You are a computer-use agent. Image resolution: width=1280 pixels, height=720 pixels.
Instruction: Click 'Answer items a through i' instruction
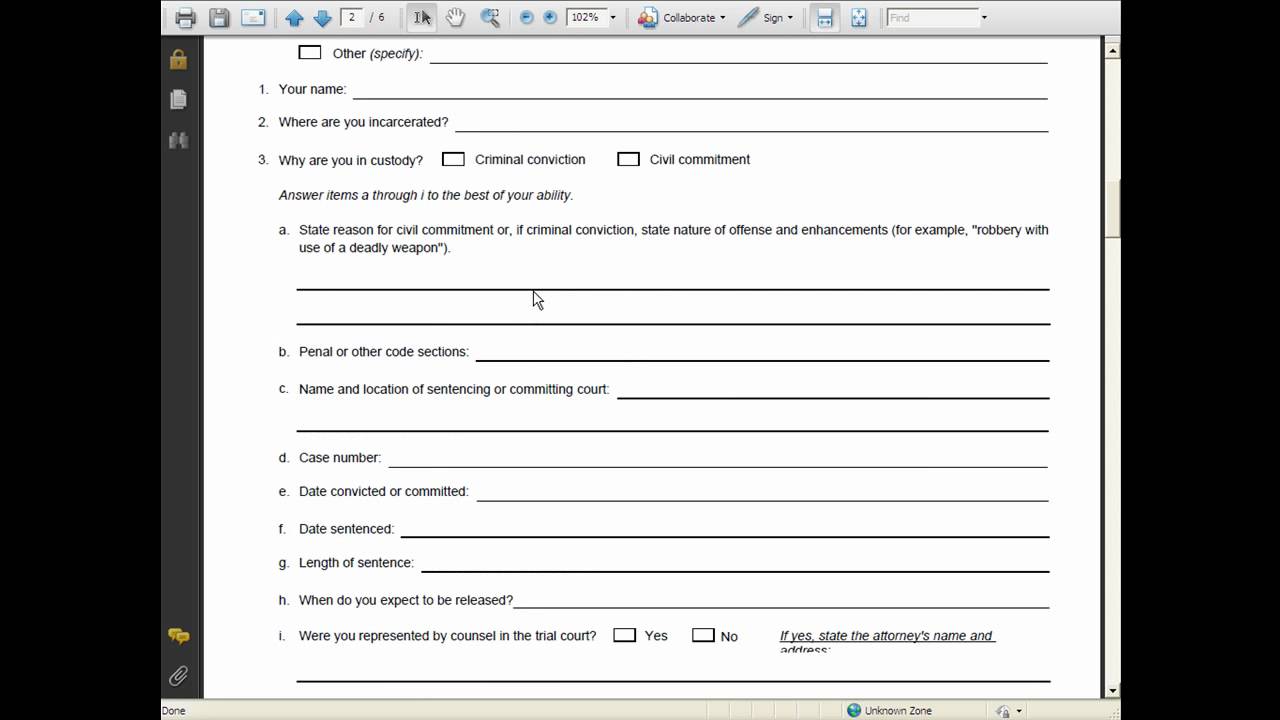426,195
